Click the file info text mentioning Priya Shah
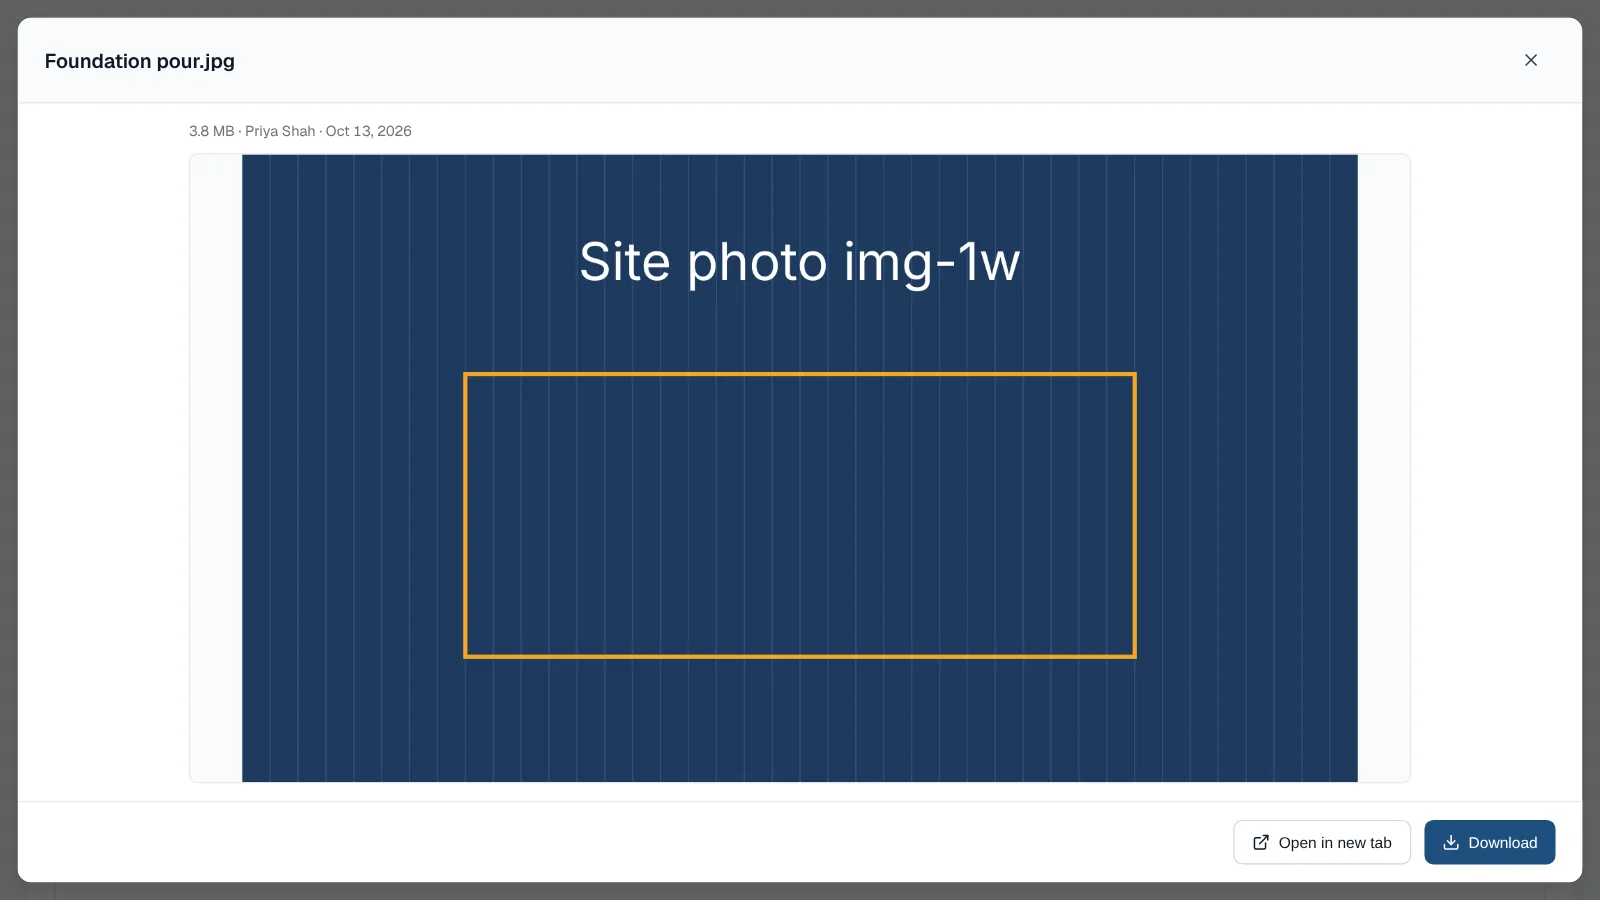 pos(300,131)
